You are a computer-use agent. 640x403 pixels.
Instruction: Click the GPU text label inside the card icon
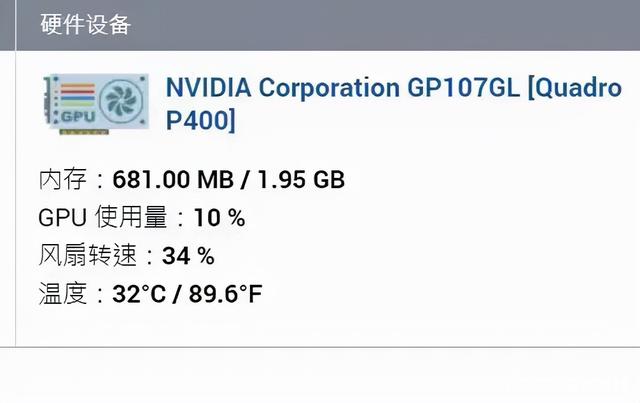(x=77, y=118)
